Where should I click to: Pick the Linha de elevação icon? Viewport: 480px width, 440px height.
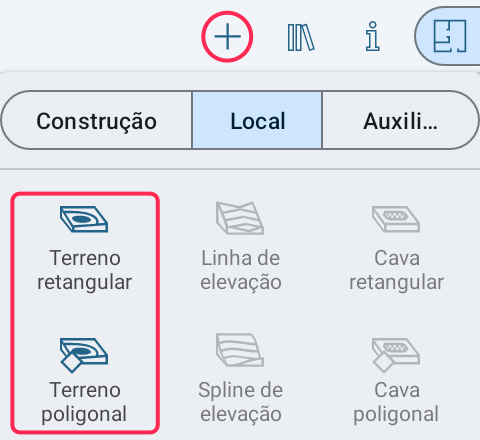240,218
